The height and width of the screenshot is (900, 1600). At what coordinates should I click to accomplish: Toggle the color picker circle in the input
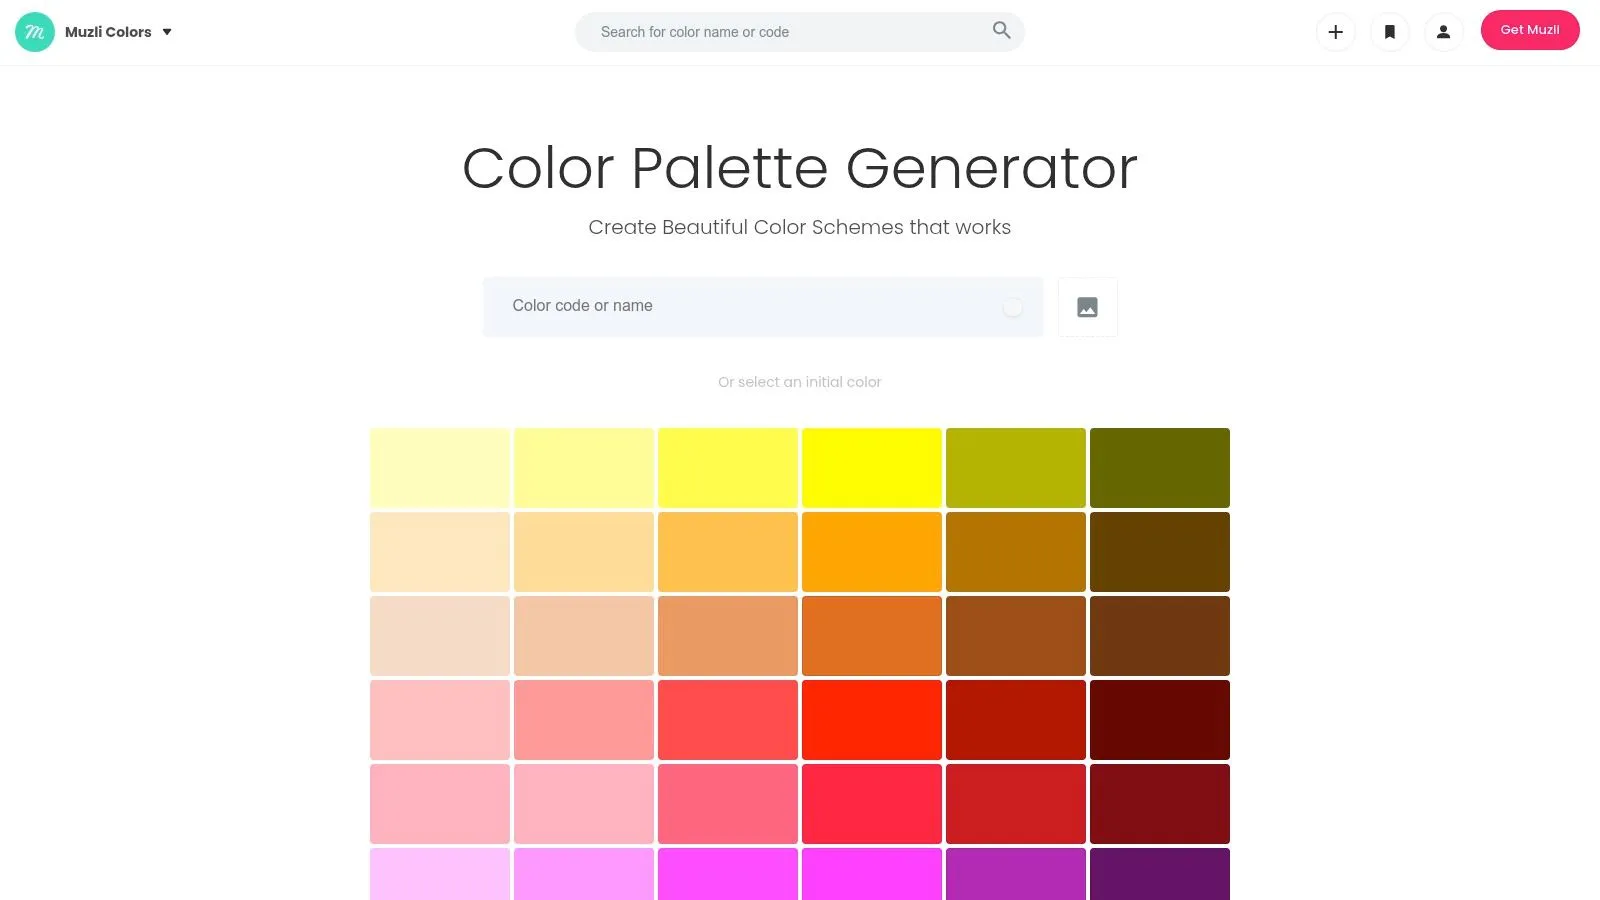[x=1013, y=307]
